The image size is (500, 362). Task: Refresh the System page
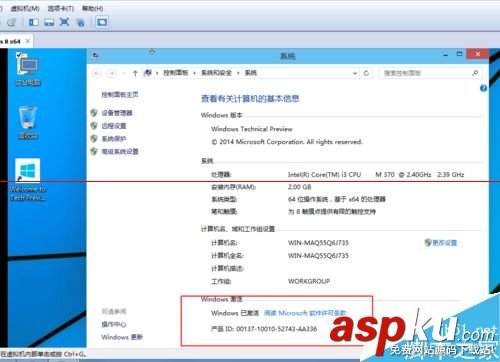click(x=366, y=73)
